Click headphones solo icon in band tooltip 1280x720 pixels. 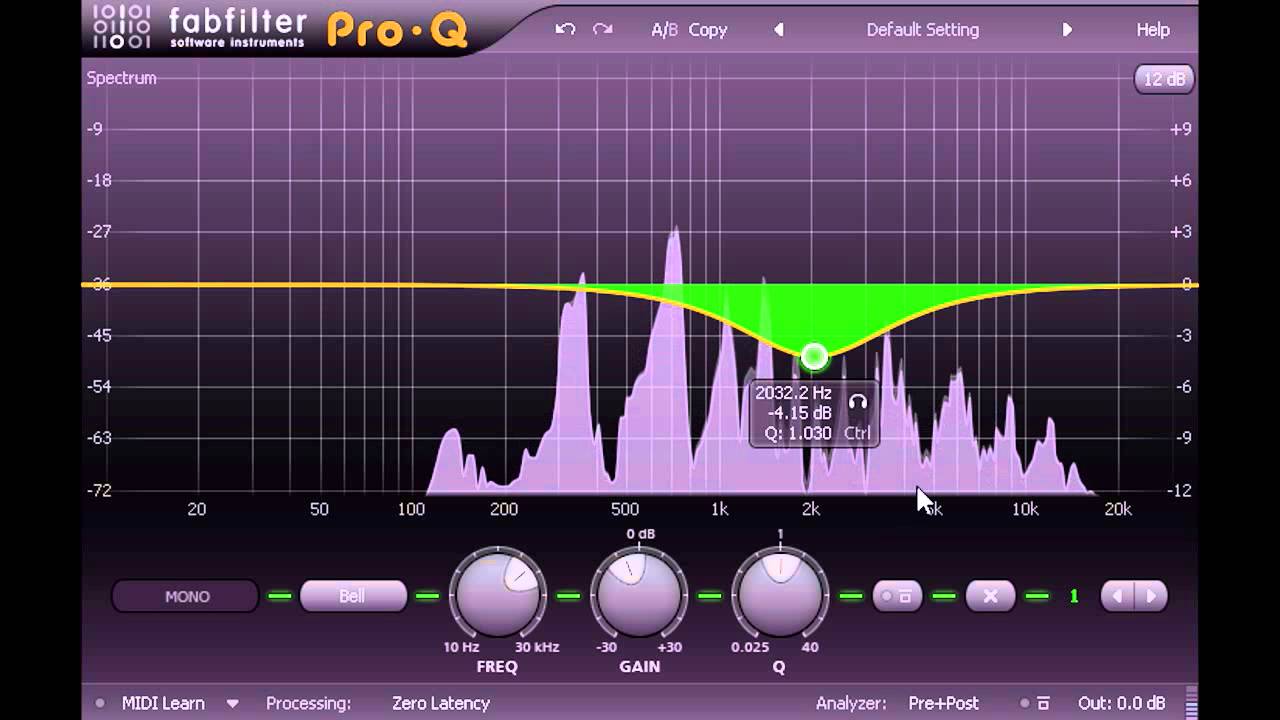[857, 402]
